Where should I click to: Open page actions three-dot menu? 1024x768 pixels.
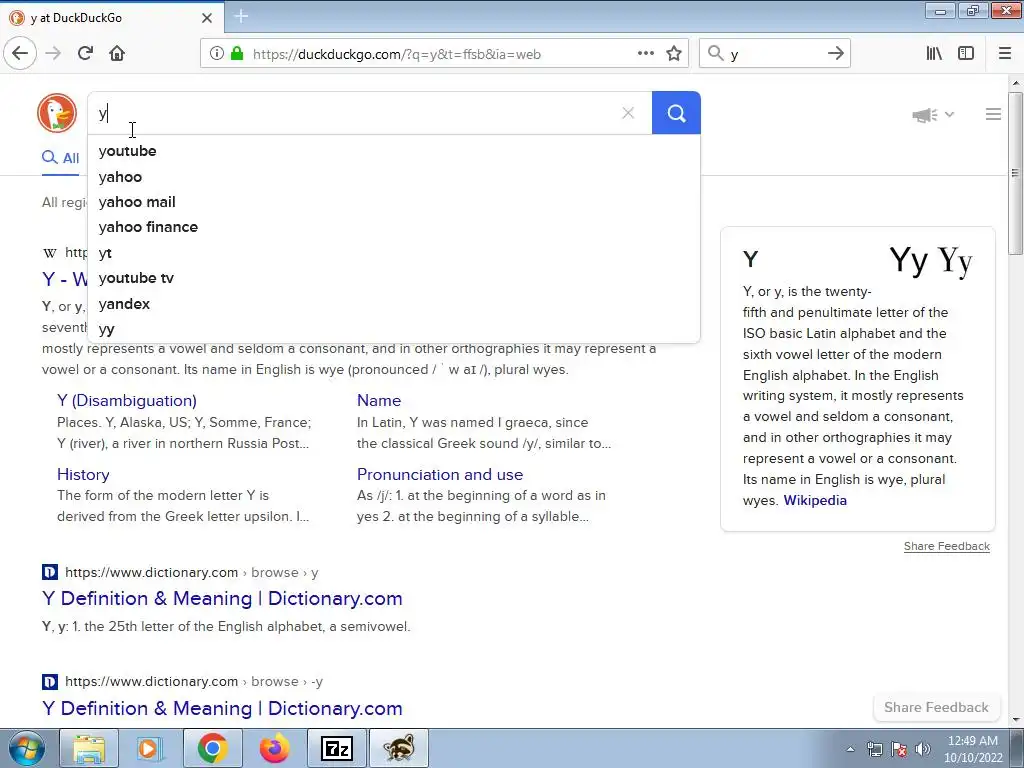[646, 54]
